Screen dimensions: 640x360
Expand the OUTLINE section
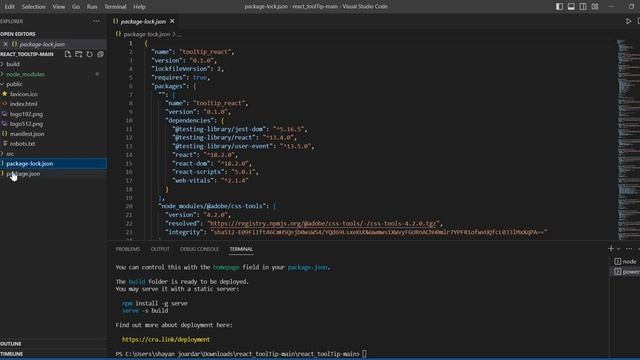(x=11, y=344)
